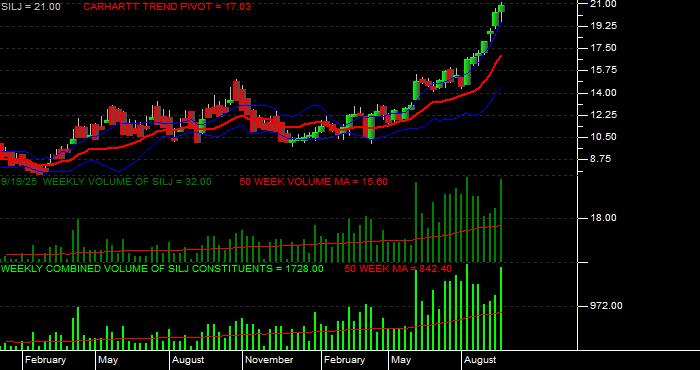The image size is (700, 370).
Task: Select the Carhartt Trend Pivot = 17.03 label
Action: click(167, 7)
